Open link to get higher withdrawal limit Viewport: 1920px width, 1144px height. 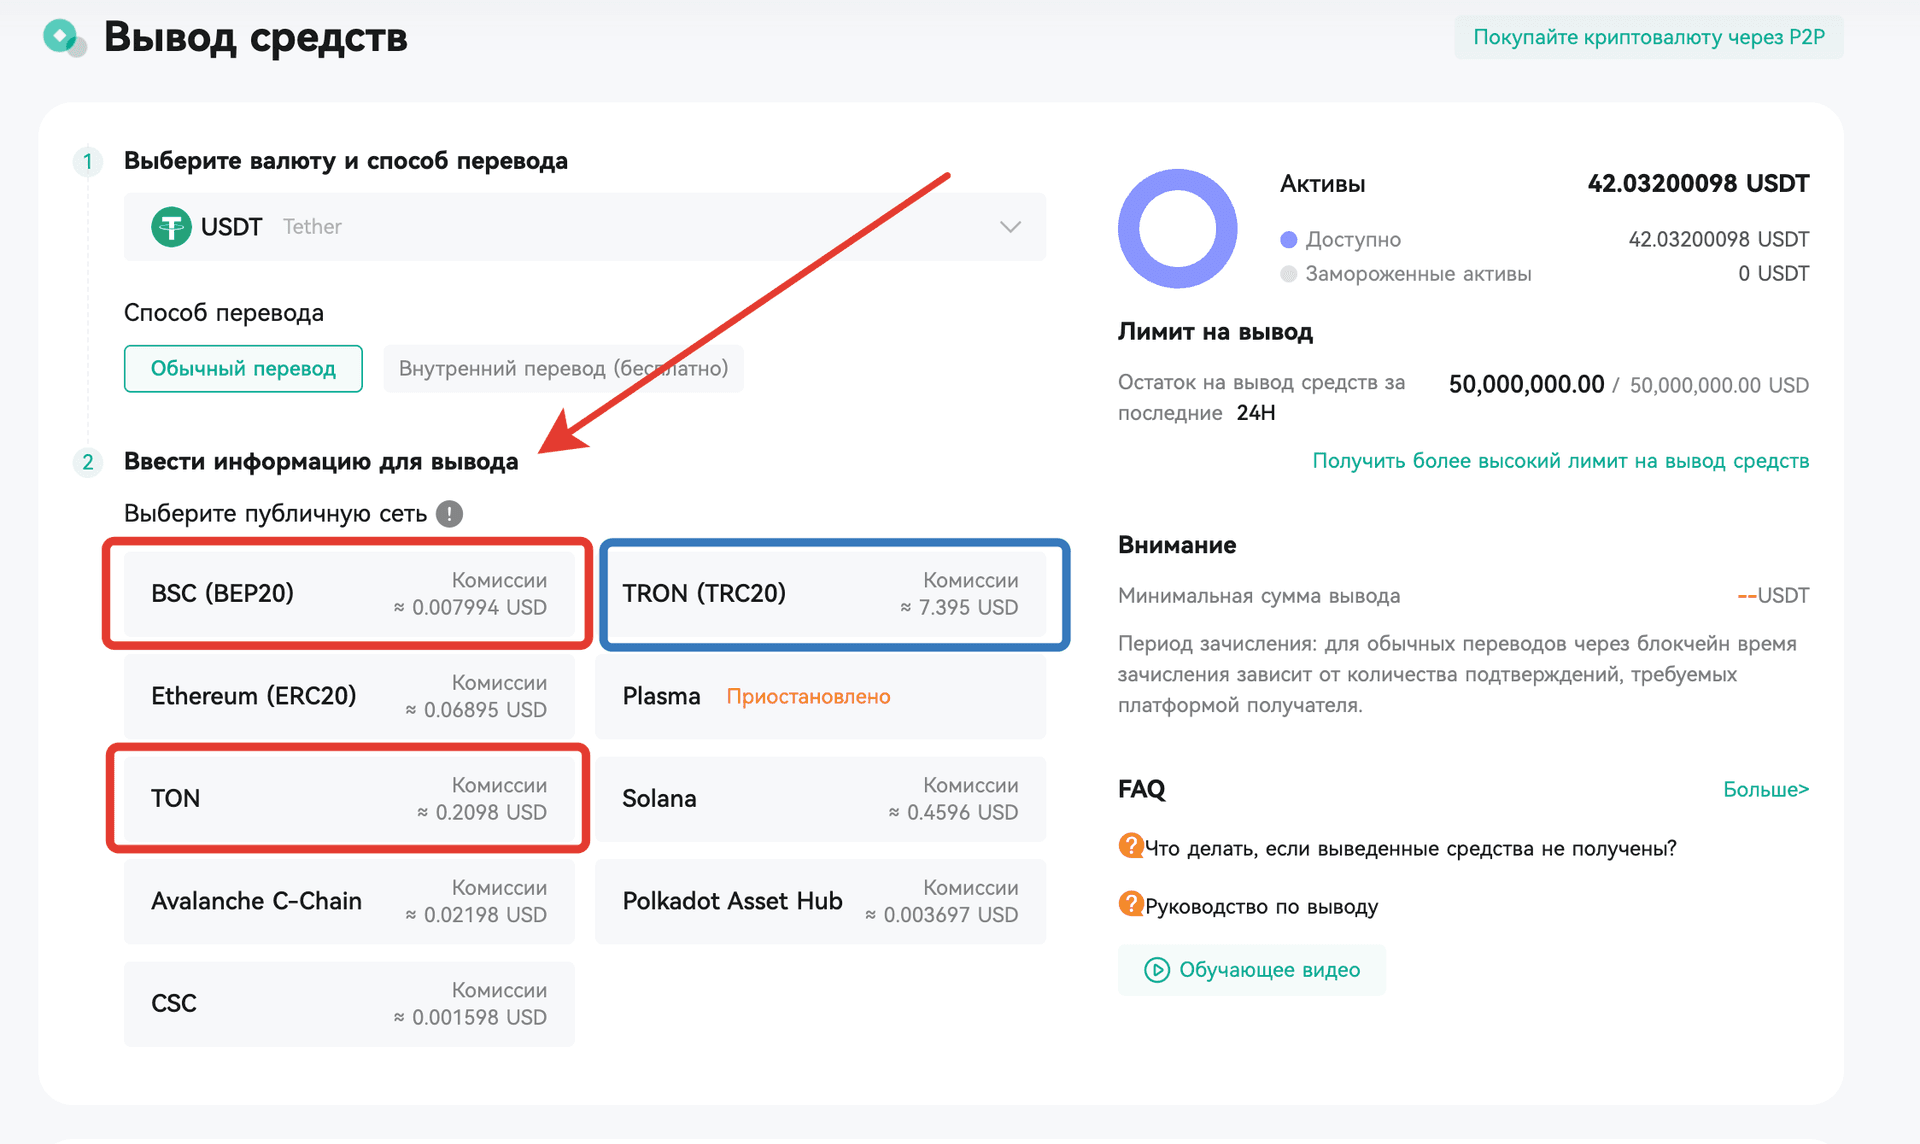coord(1560,461)
